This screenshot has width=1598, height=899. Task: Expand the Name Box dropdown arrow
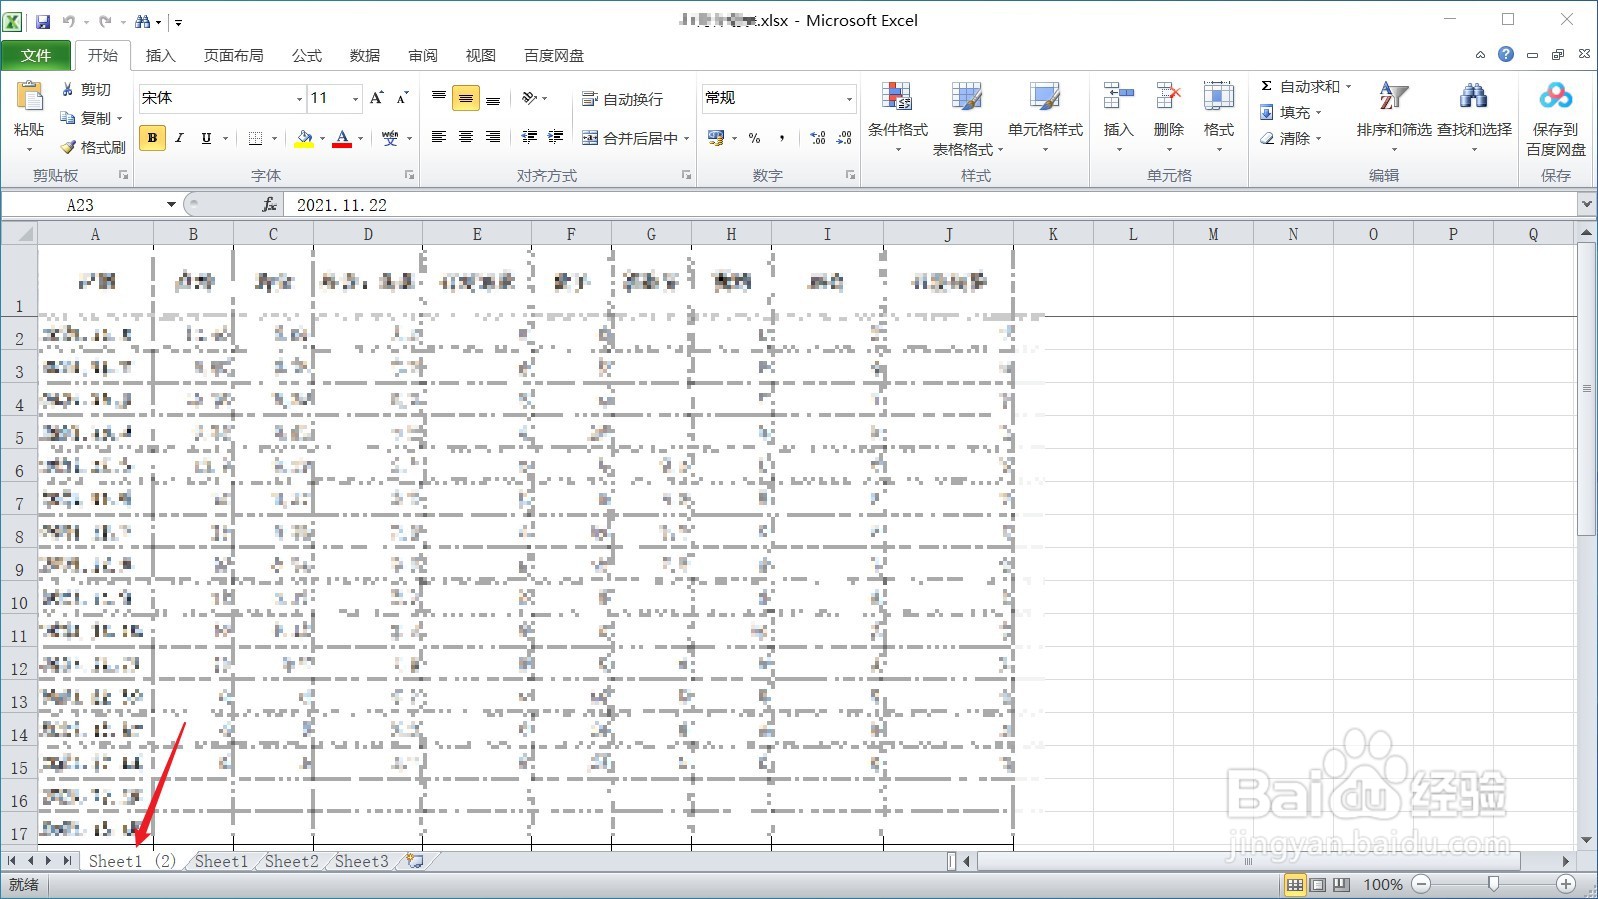171,205
